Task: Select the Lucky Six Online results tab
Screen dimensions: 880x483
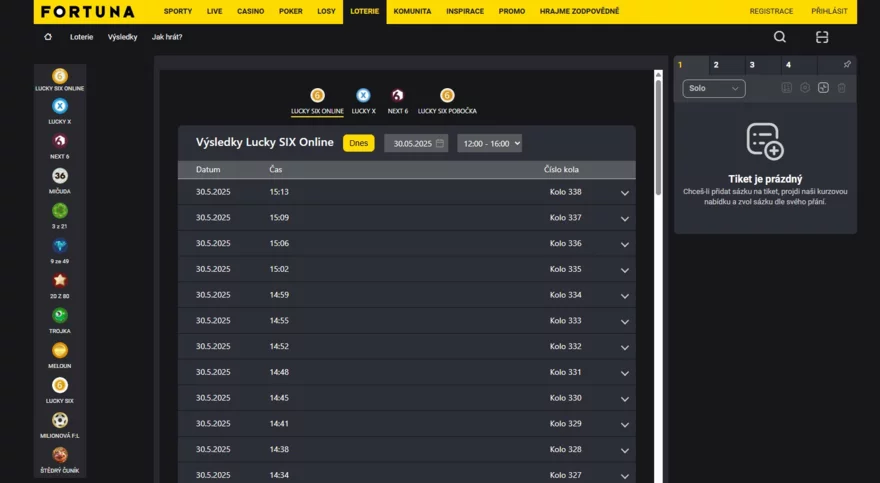Action: point(317,102)
